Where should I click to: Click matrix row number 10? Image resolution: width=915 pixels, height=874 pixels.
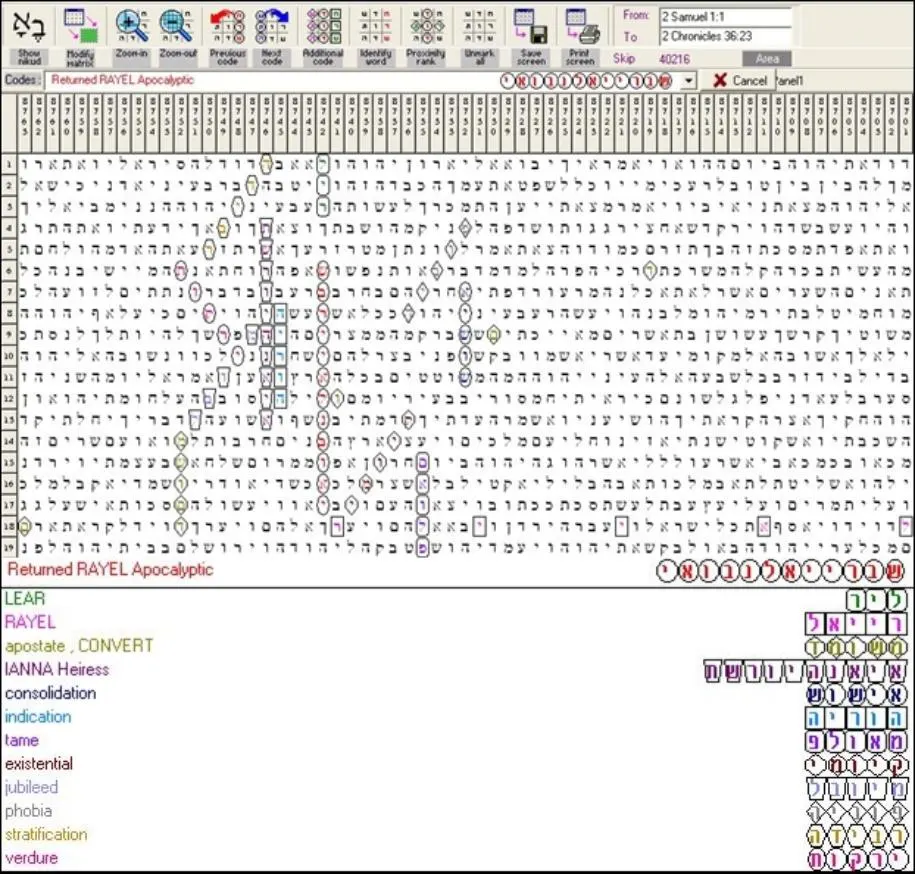(x=9, y=356)
